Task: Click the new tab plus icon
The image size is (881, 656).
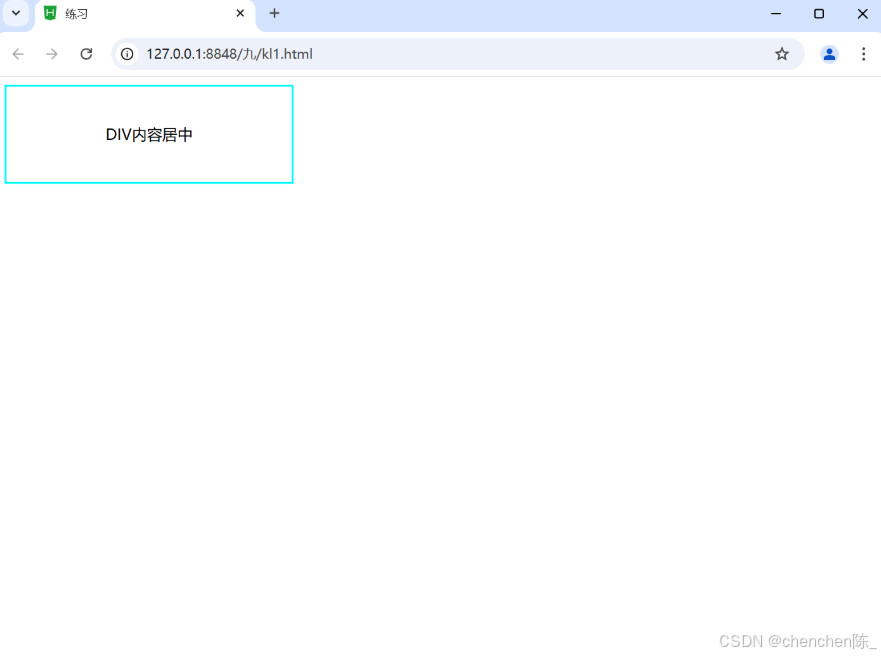Action: coord(274,14)
